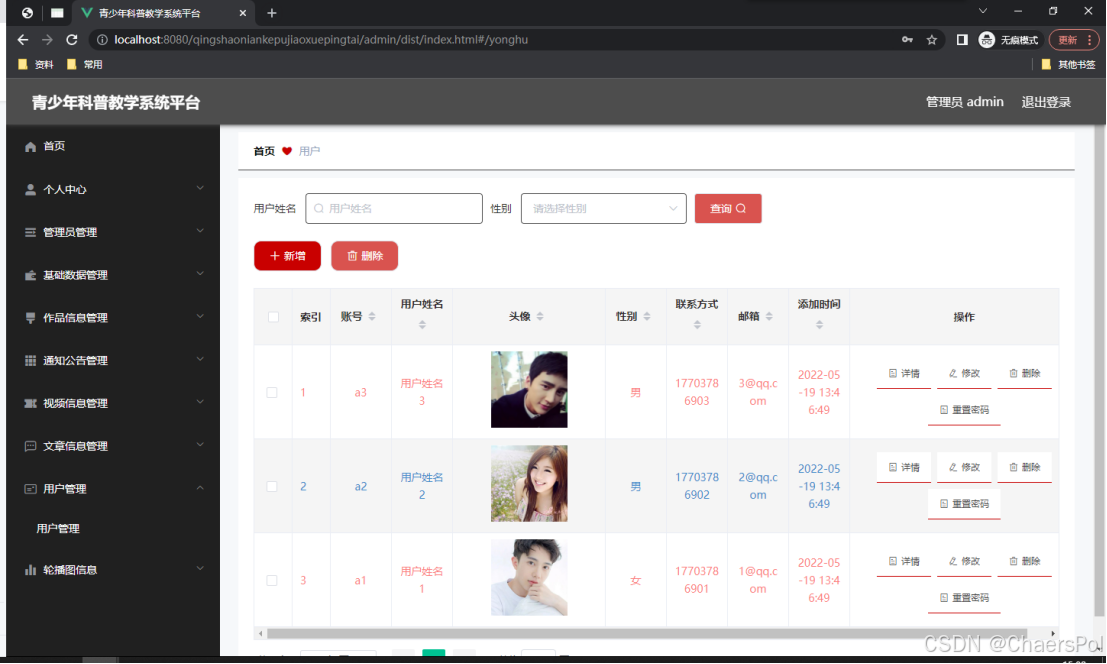Click the 新增 add button
This screenshot has width=1107, height=664.
click(287, 256)
